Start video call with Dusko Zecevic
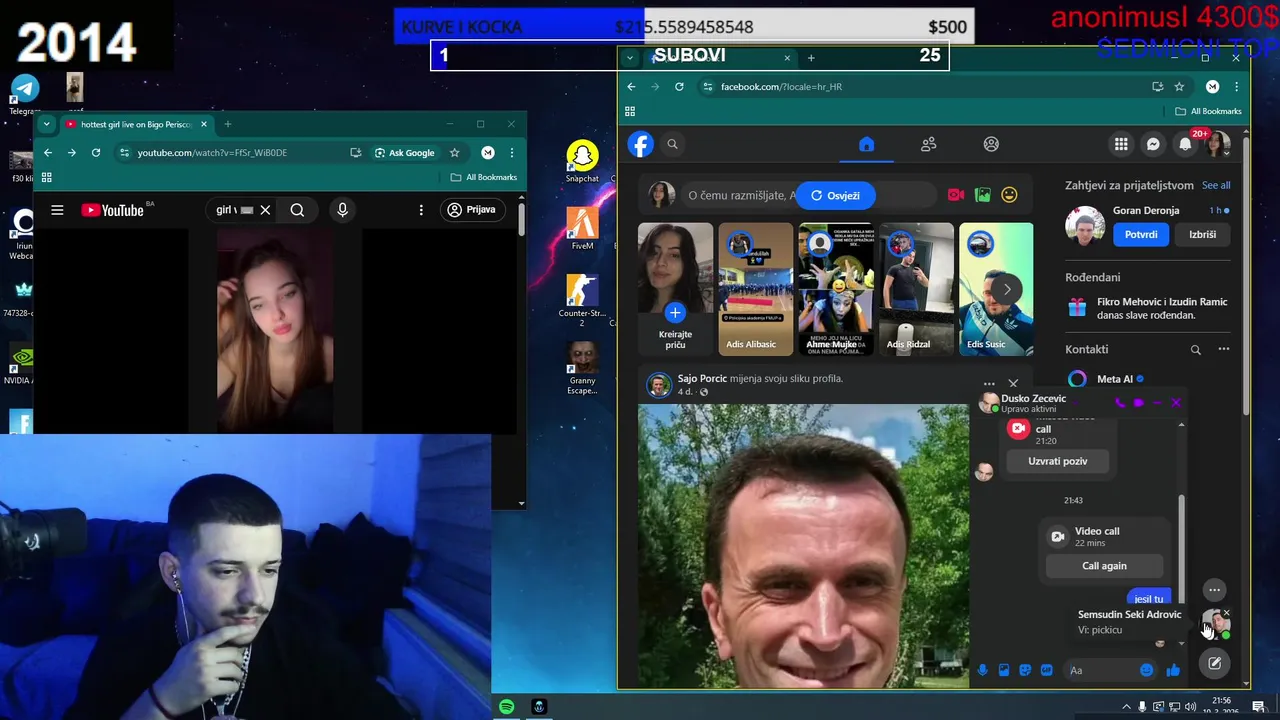This screenshot has width=1280, height=720. 1138,402
